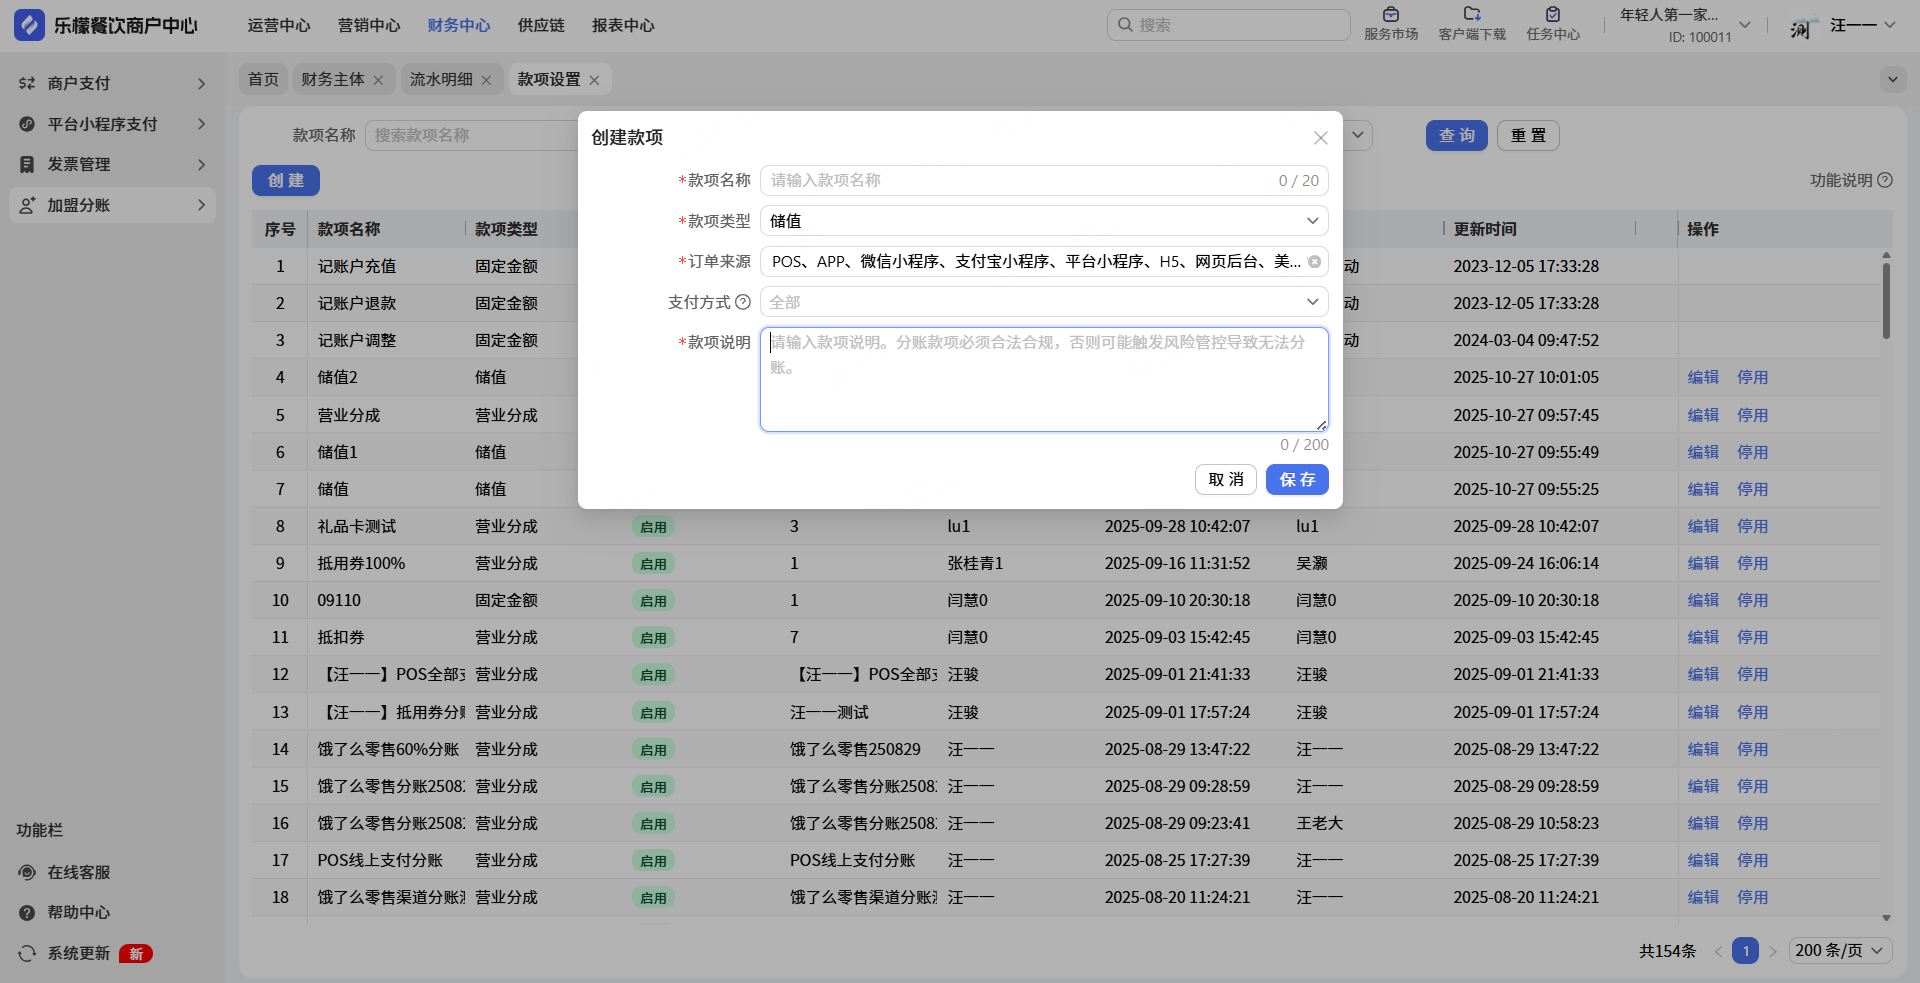Viewport: 1920px width, 983px height.
Task: Click the 启用 status tag for 09110
Action: tap(653, 601)
